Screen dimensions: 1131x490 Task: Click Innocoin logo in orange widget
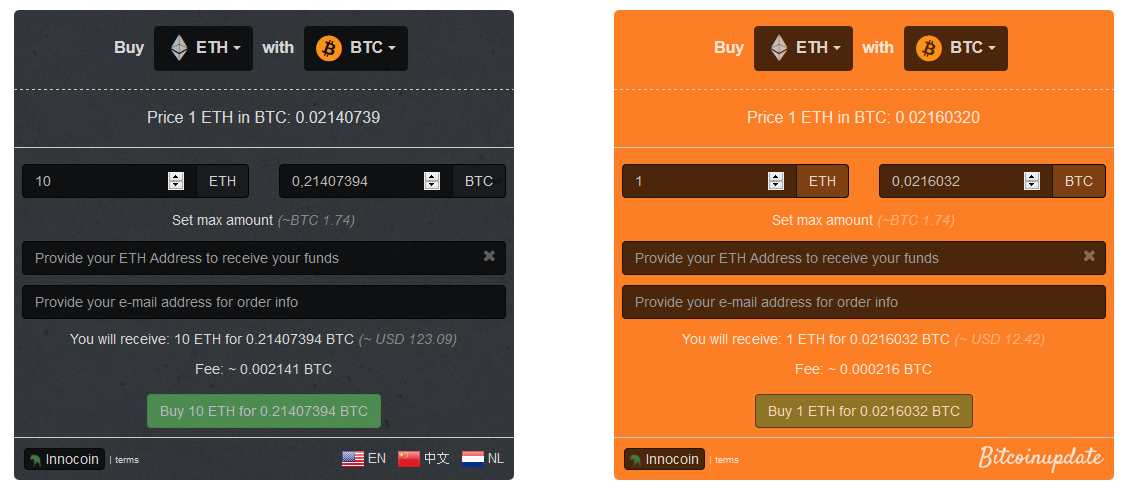coord(664,459)
